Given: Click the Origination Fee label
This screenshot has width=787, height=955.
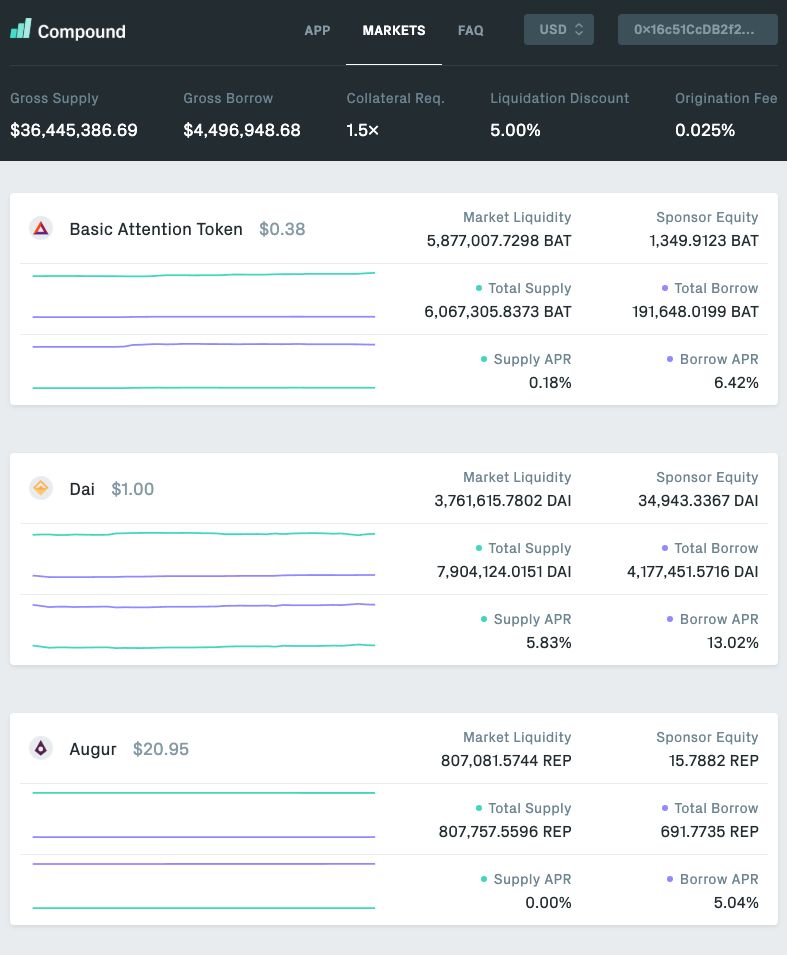Looking at the screenshot, I should (726, 99).
